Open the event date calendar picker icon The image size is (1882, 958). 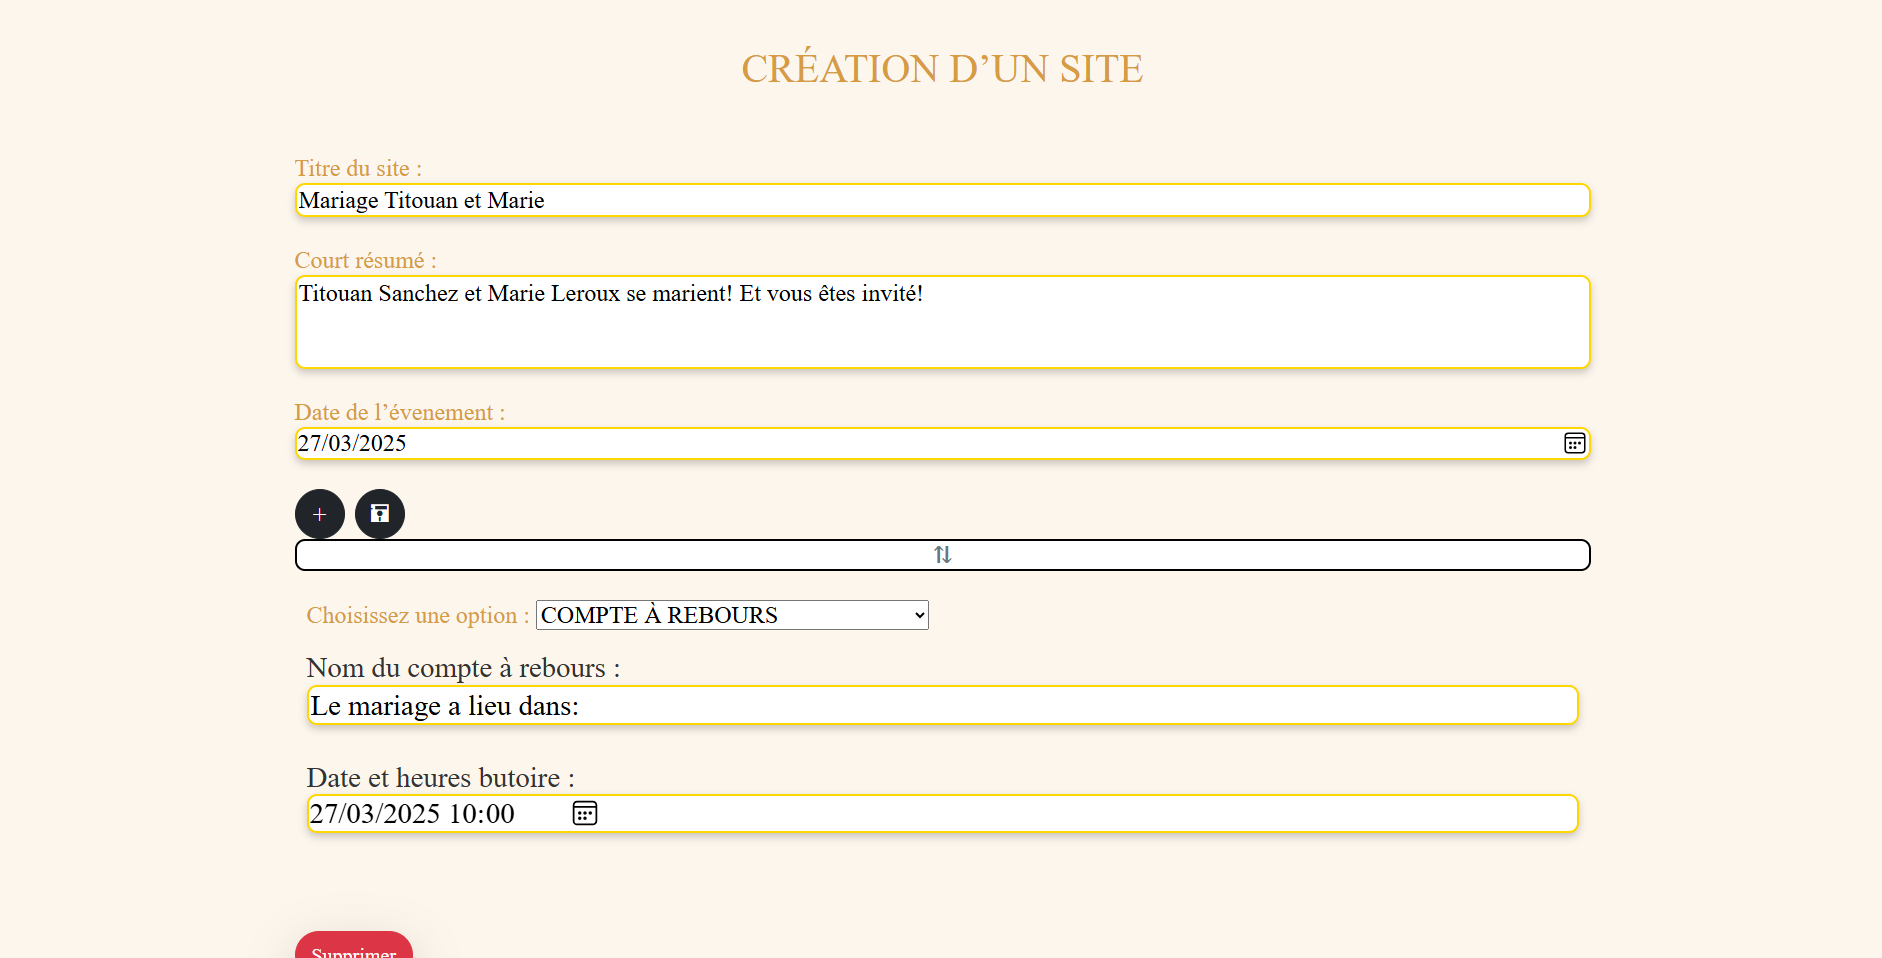point(1575,443)
